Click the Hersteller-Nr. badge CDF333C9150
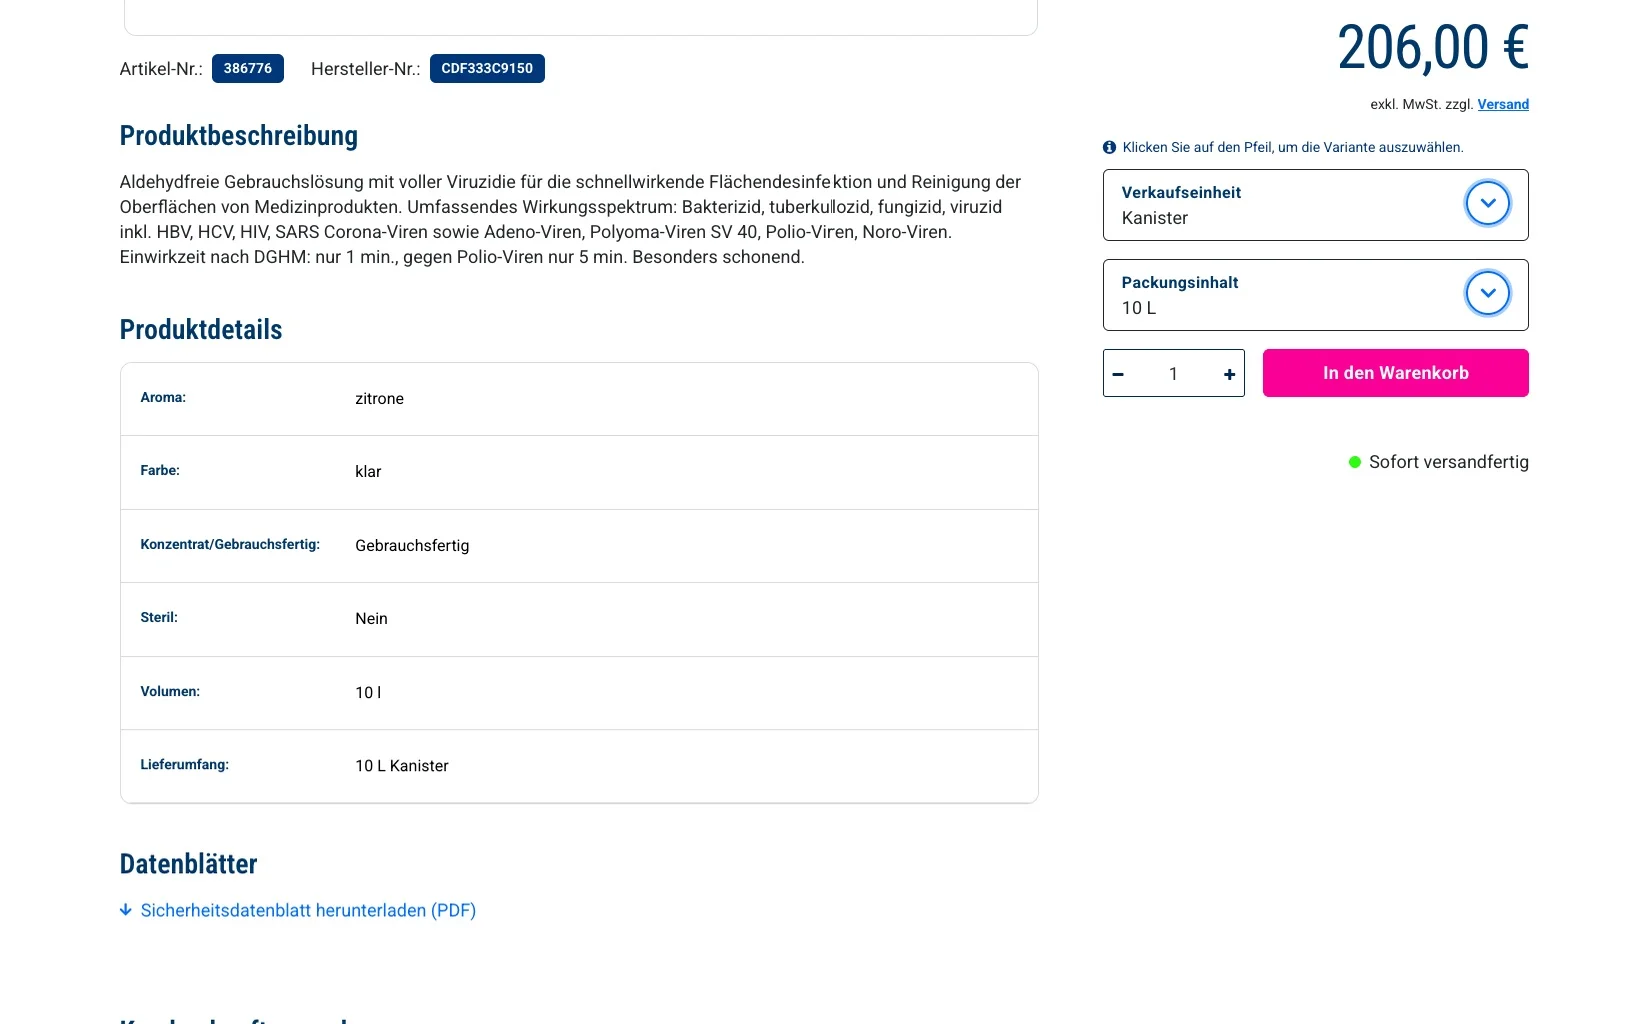This screenshot has height=1024, width=1639. coord(487,69)
